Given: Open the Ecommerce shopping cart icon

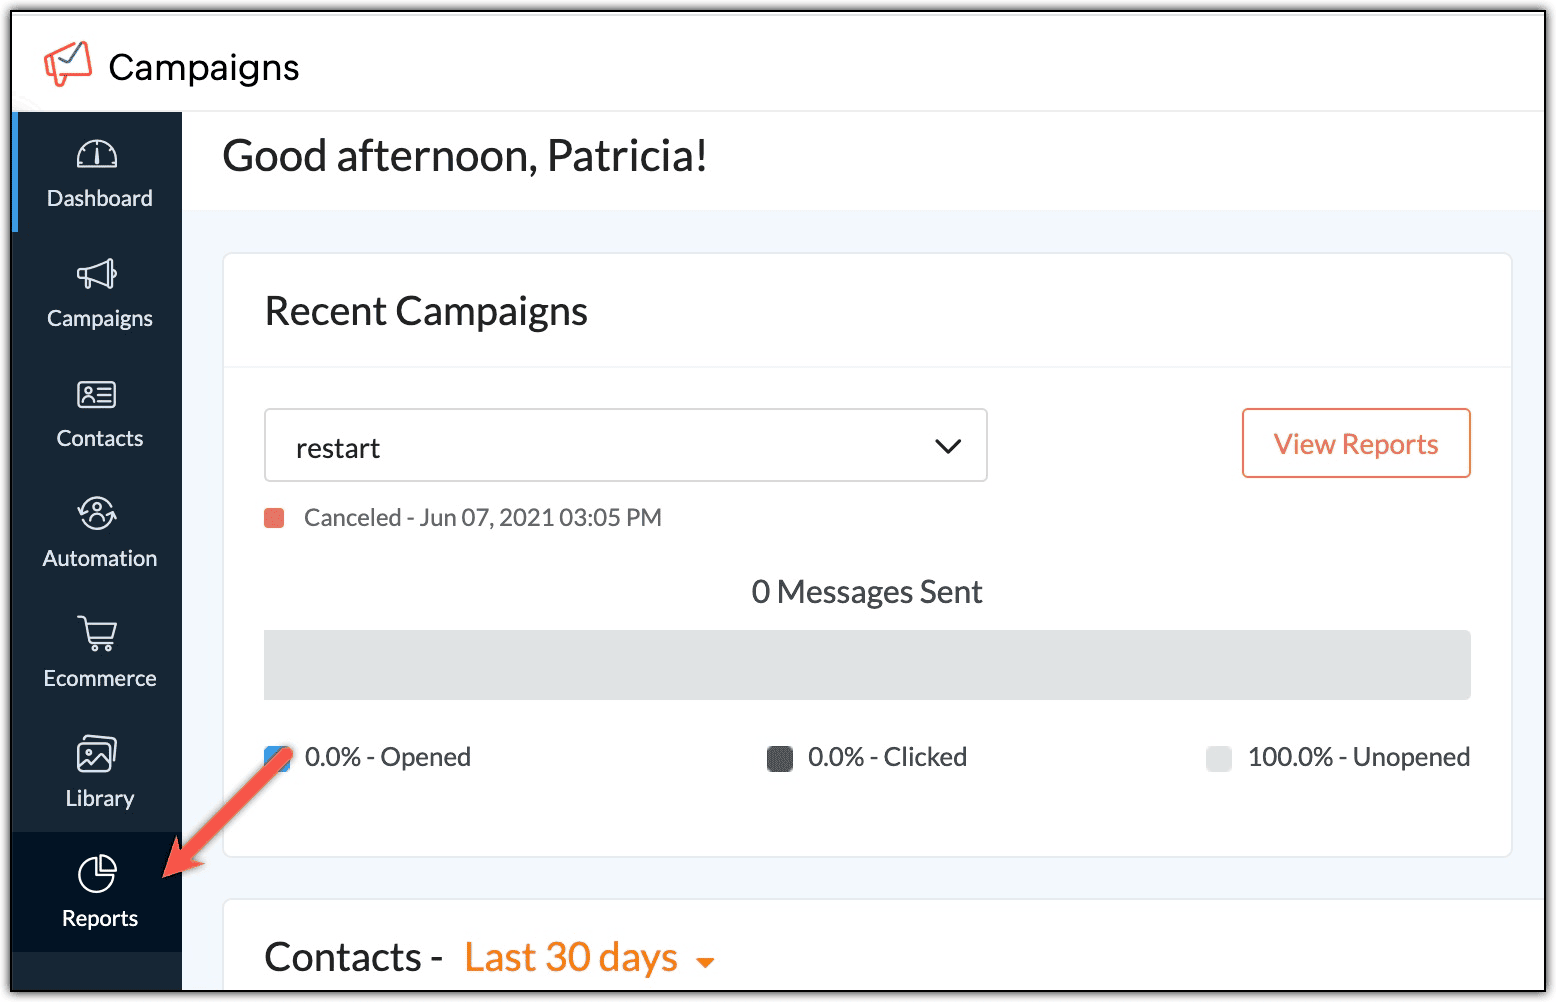Looking at the screenshot, I should coord(97,634).
